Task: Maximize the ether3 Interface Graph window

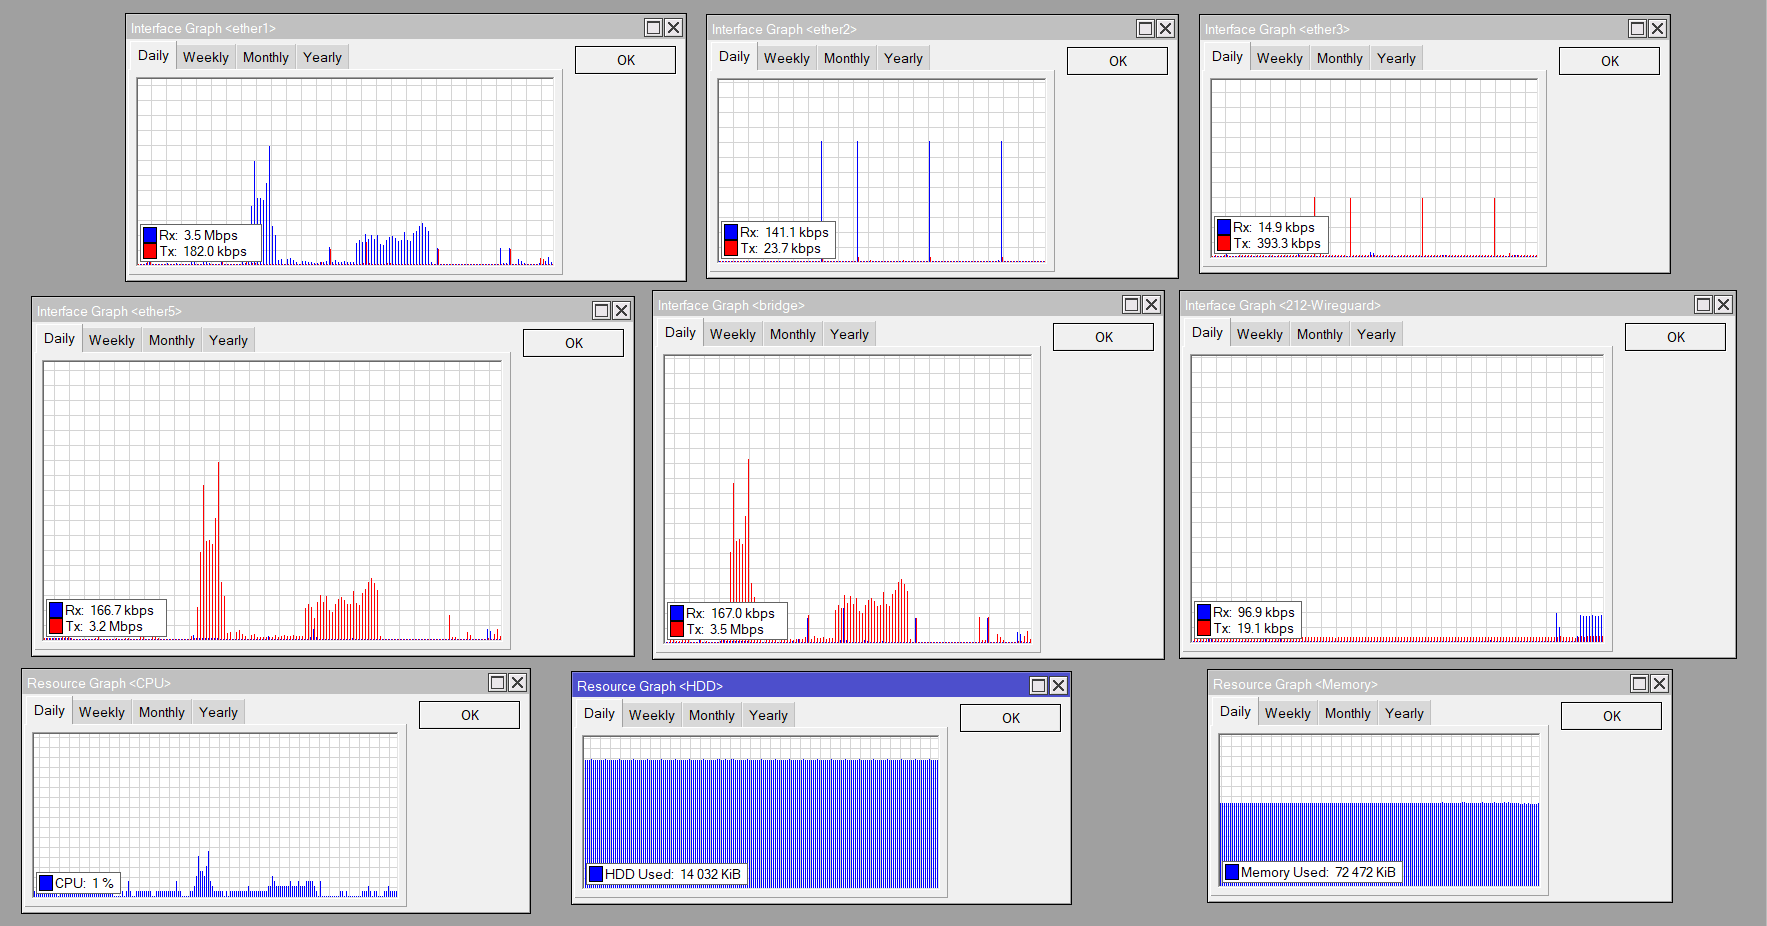Action: 1637,29
